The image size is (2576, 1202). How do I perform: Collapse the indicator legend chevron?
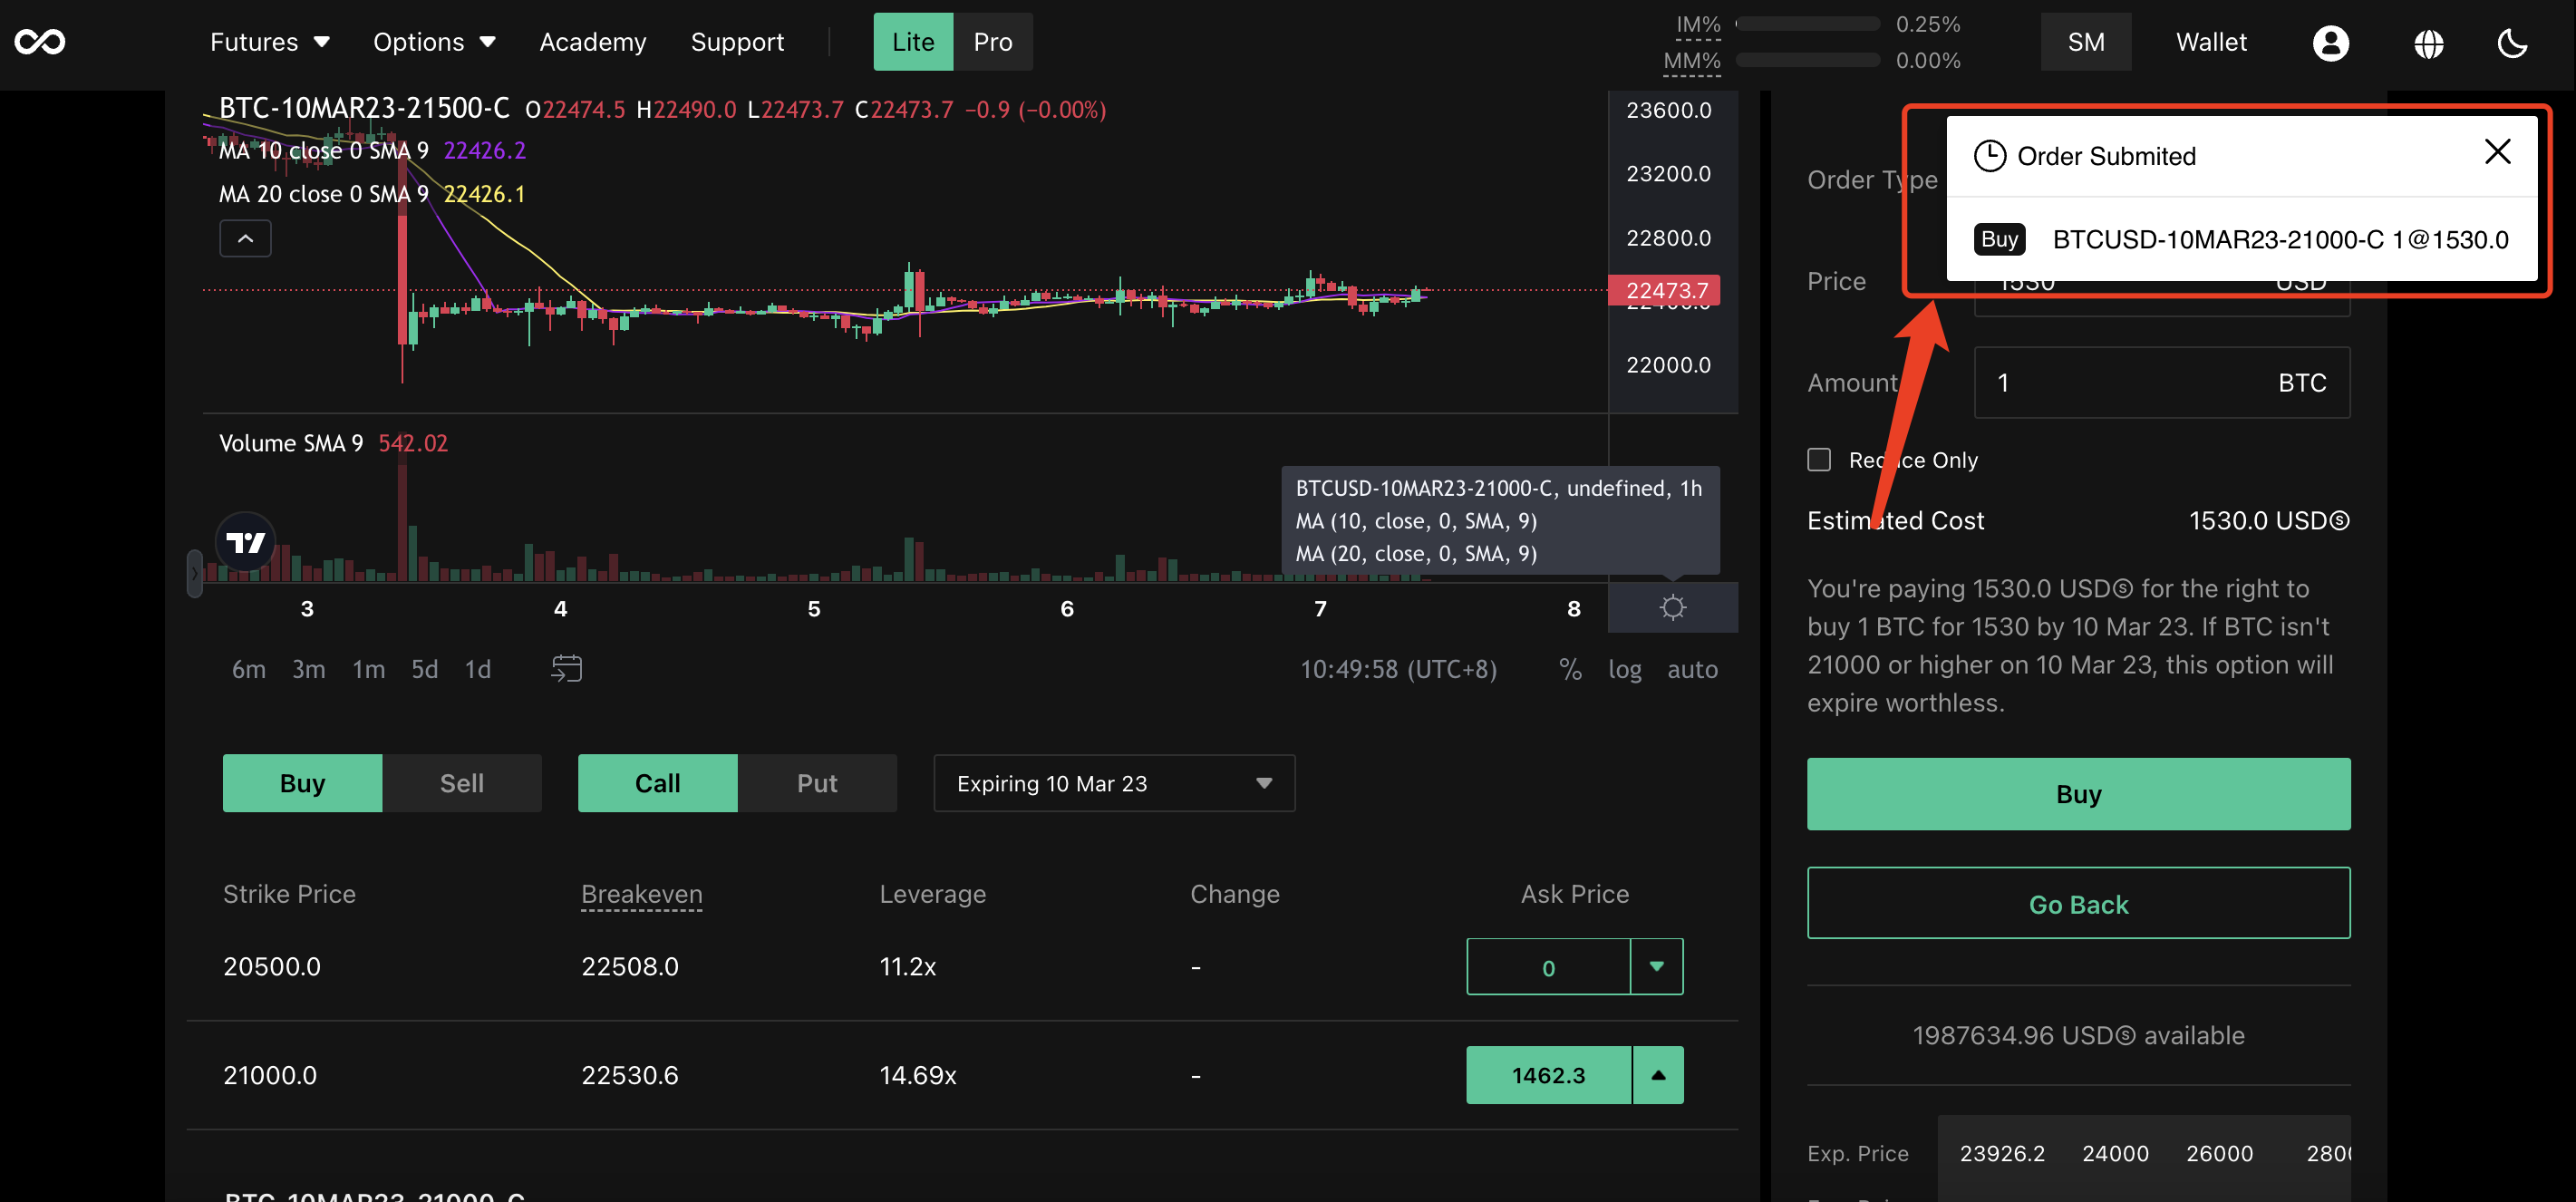pyautogui.click(x=245, y=238)
